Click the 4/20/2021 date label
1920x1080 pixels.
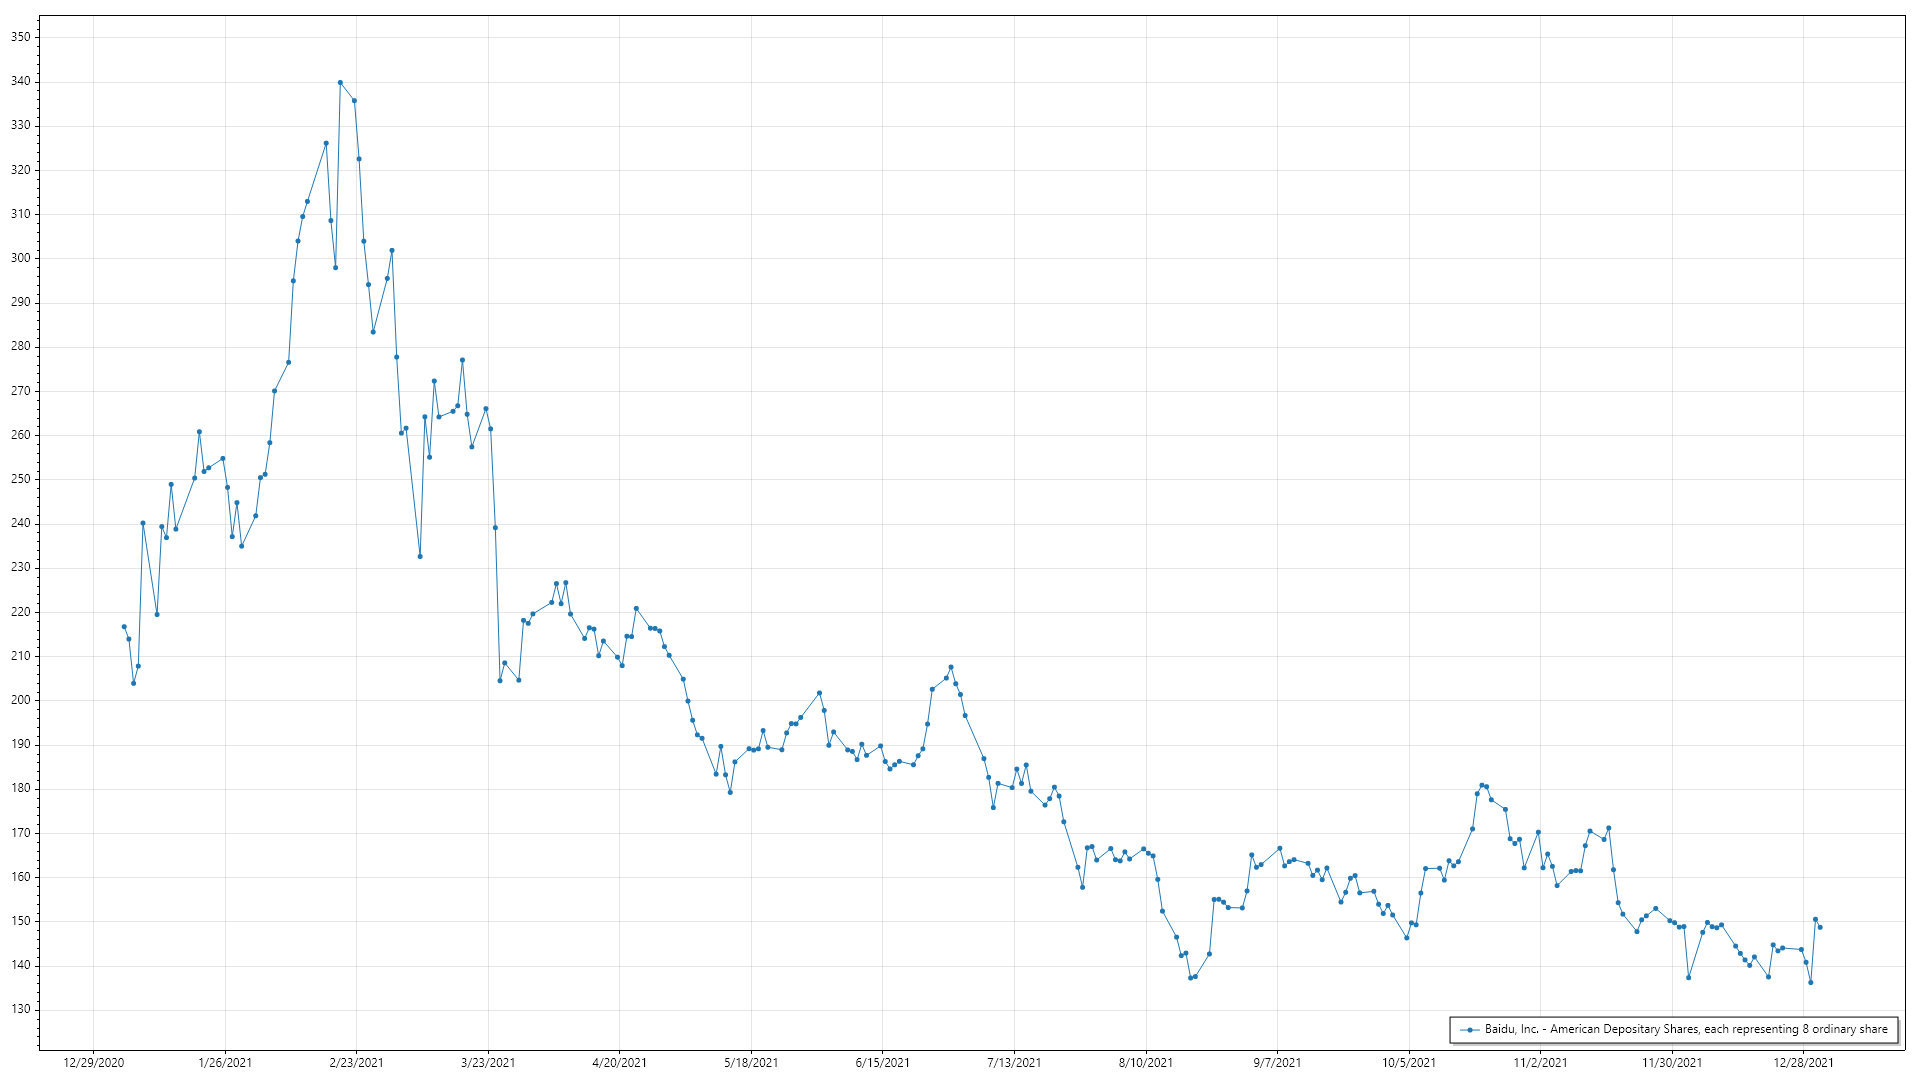620,1063
